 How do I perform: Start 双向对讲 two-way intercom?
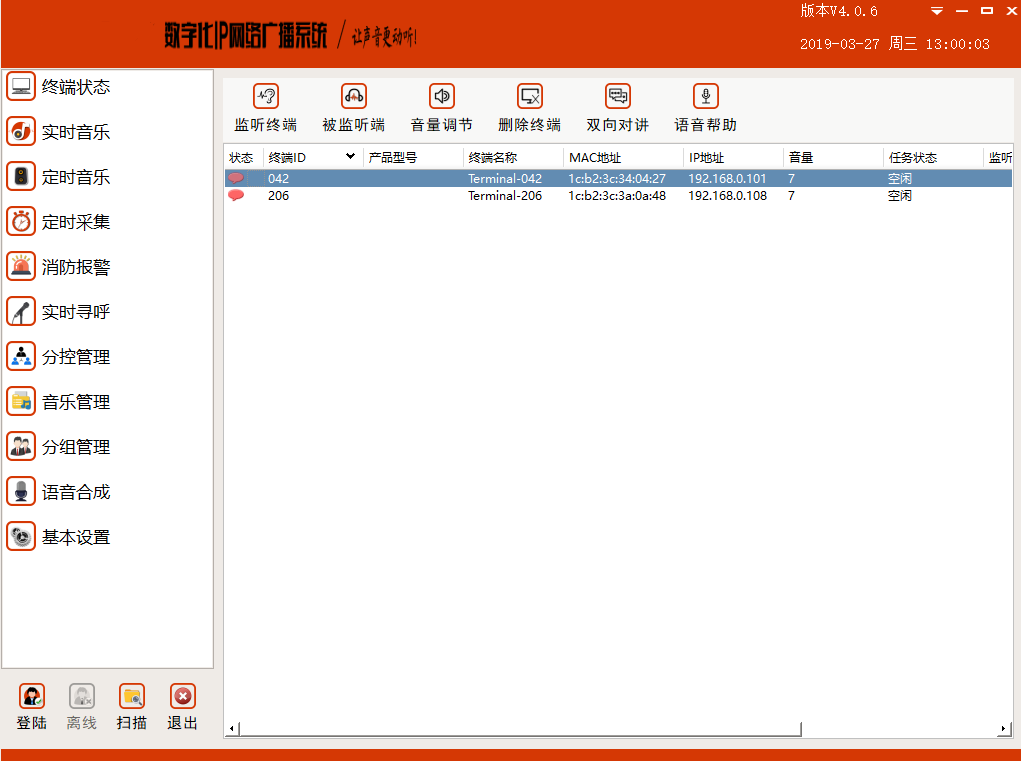point(617,105)
